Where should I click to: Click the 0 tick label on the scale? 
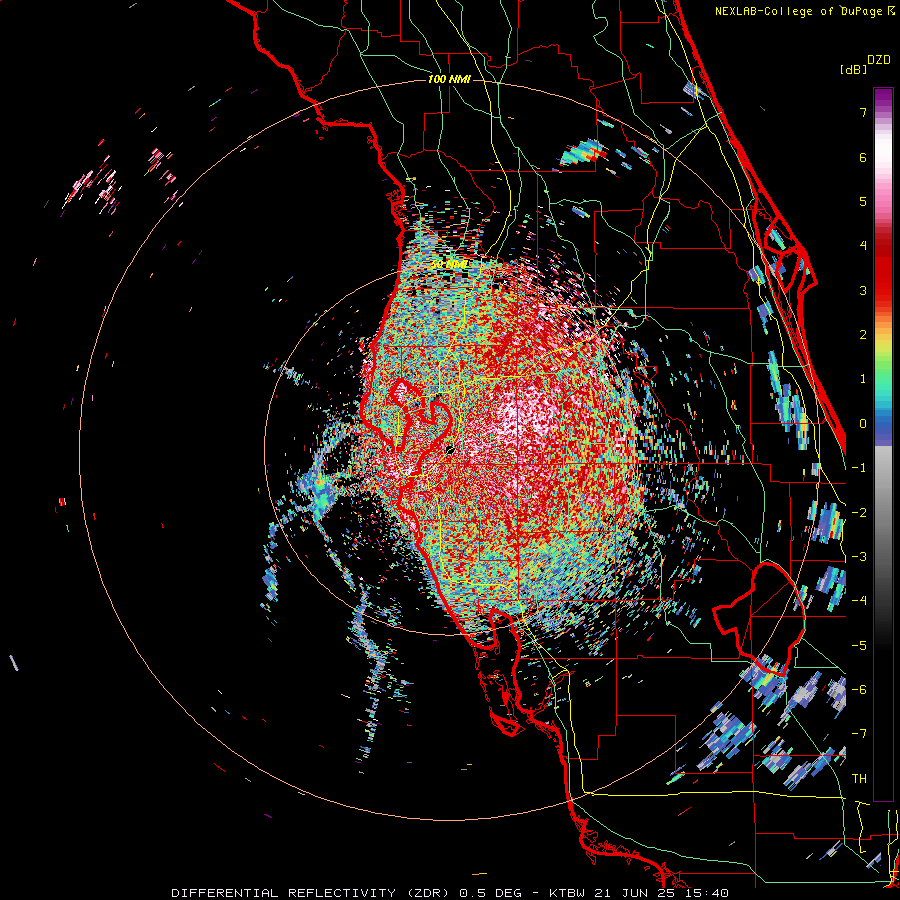[x=863, y=424]
